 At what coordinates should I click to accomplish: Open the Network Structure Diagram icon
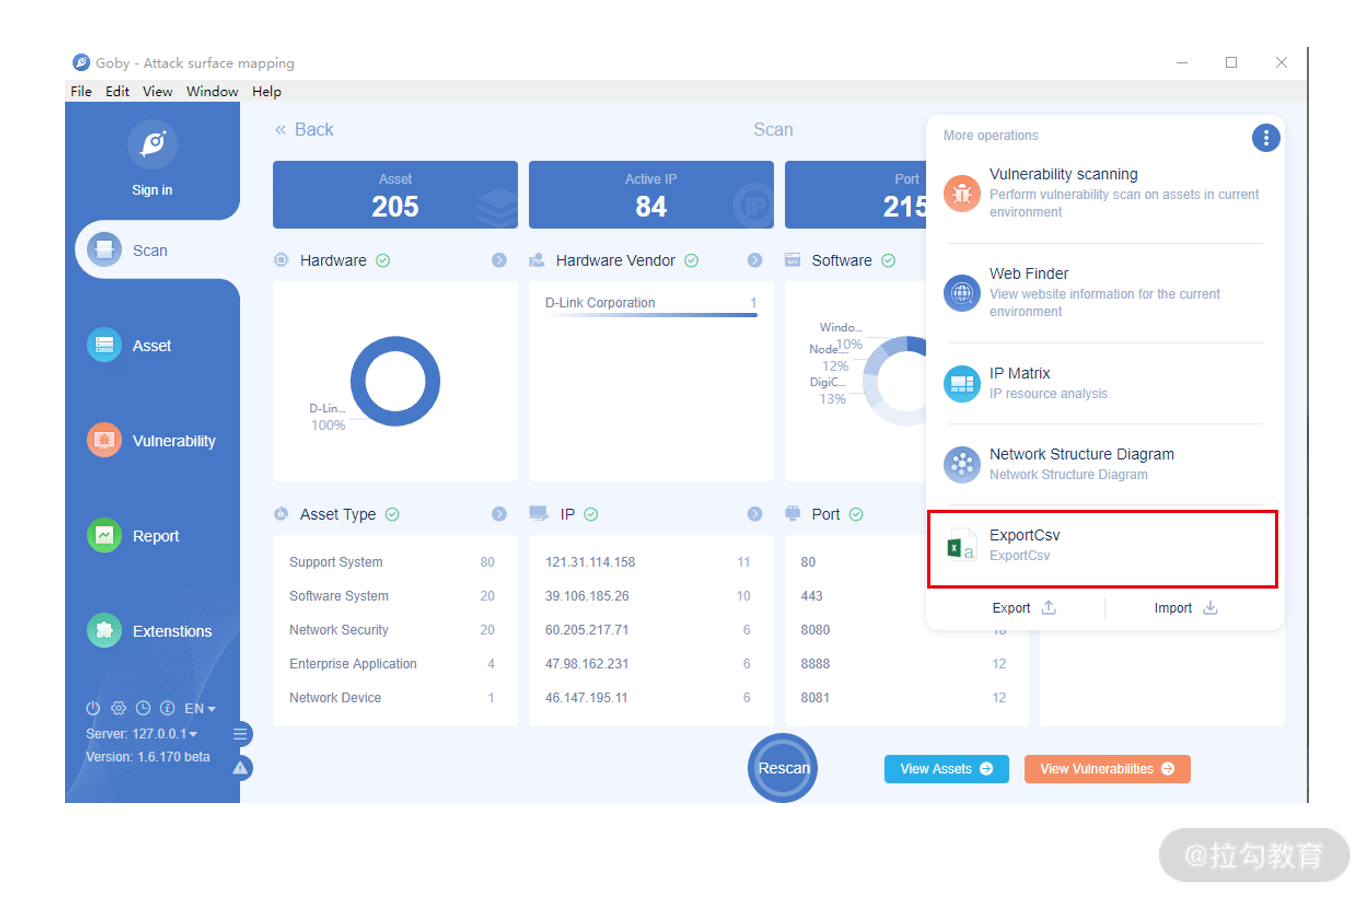tap(962, 464)
